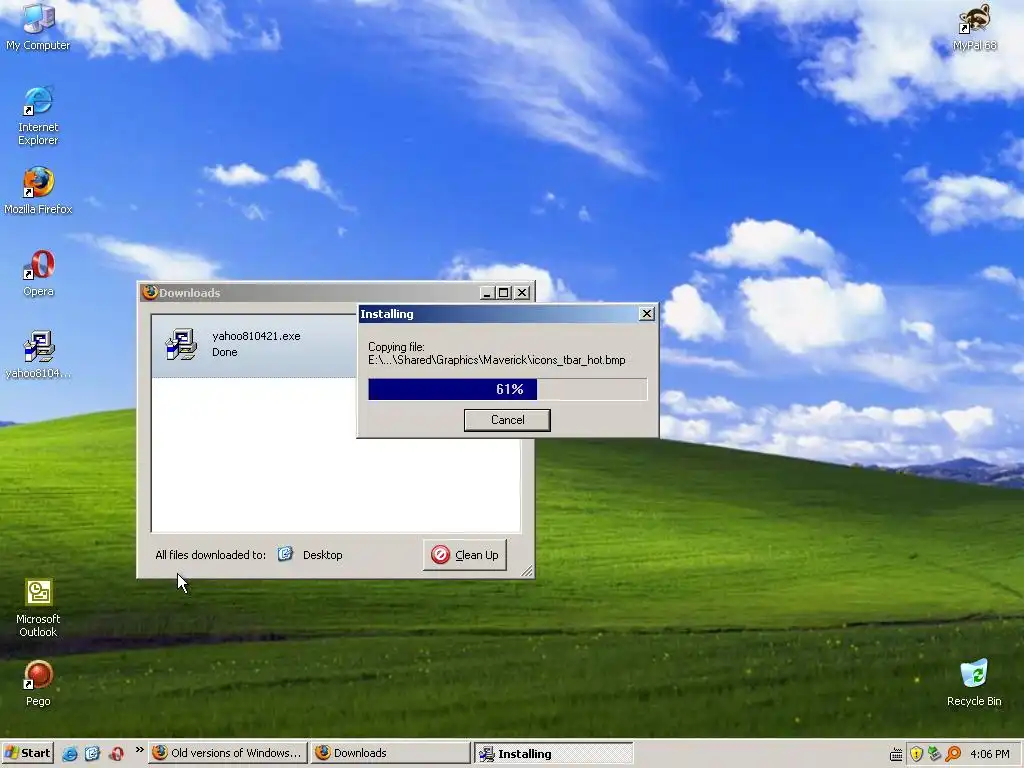Select the Pego desktop shortcut
Screen dimensions: 1024x768
coord(38,683)
